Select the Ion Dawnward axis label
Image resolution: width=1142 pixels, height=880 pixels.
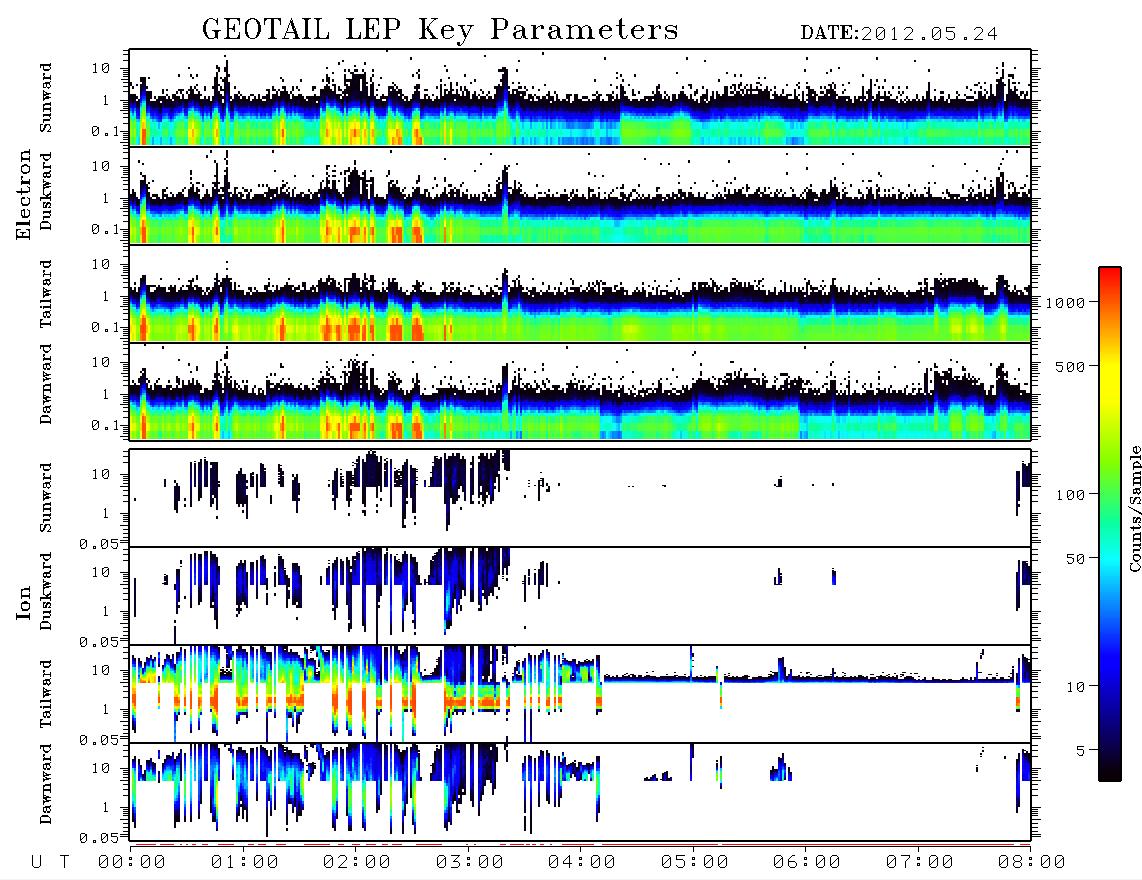46,785
